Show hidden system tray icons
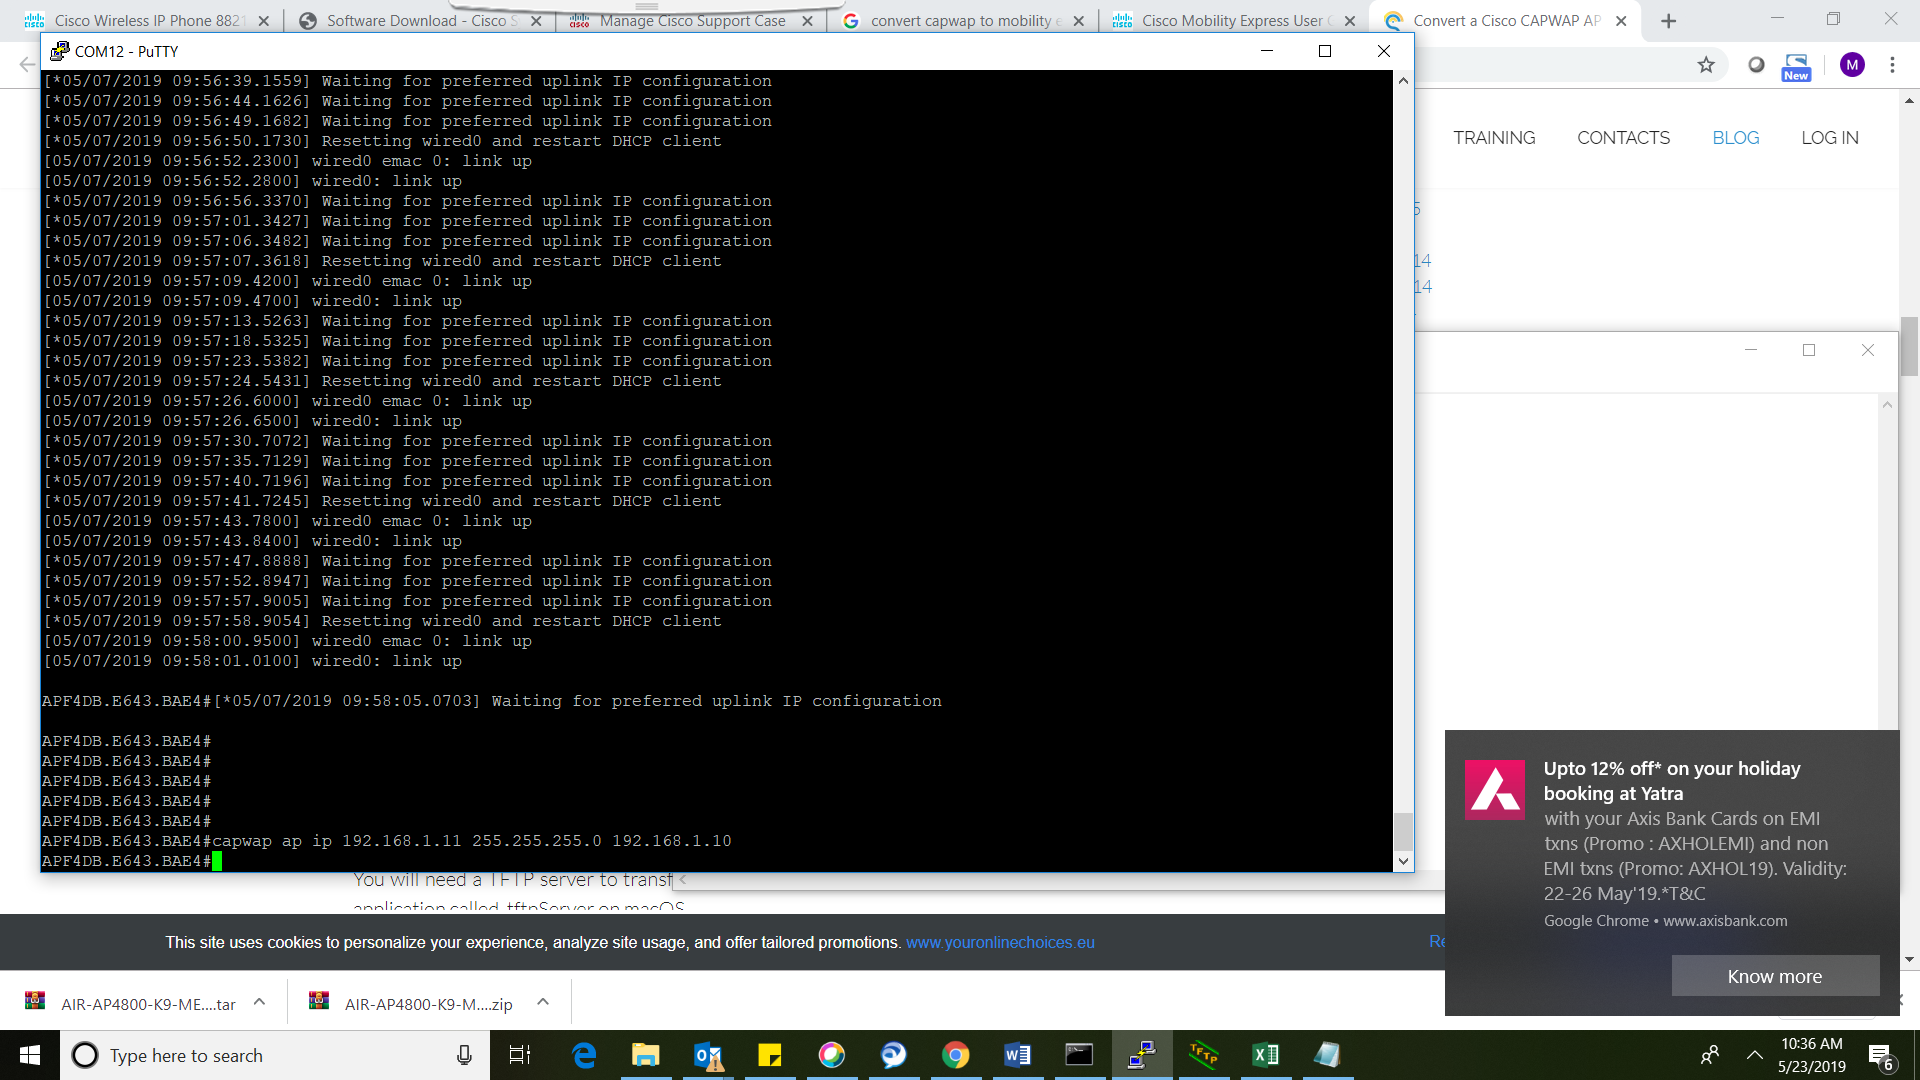The width and height of the screenshot is (1920, 1080). point(1754,1055)
